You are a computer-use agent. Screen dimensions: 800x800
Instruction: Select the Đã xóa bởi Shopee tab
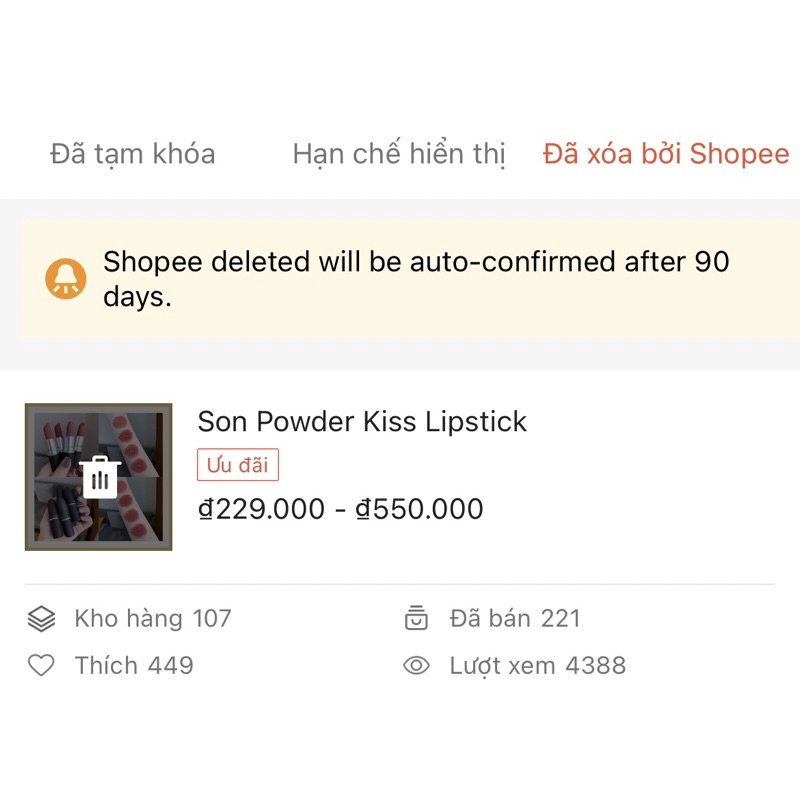(x=665, y=153)
